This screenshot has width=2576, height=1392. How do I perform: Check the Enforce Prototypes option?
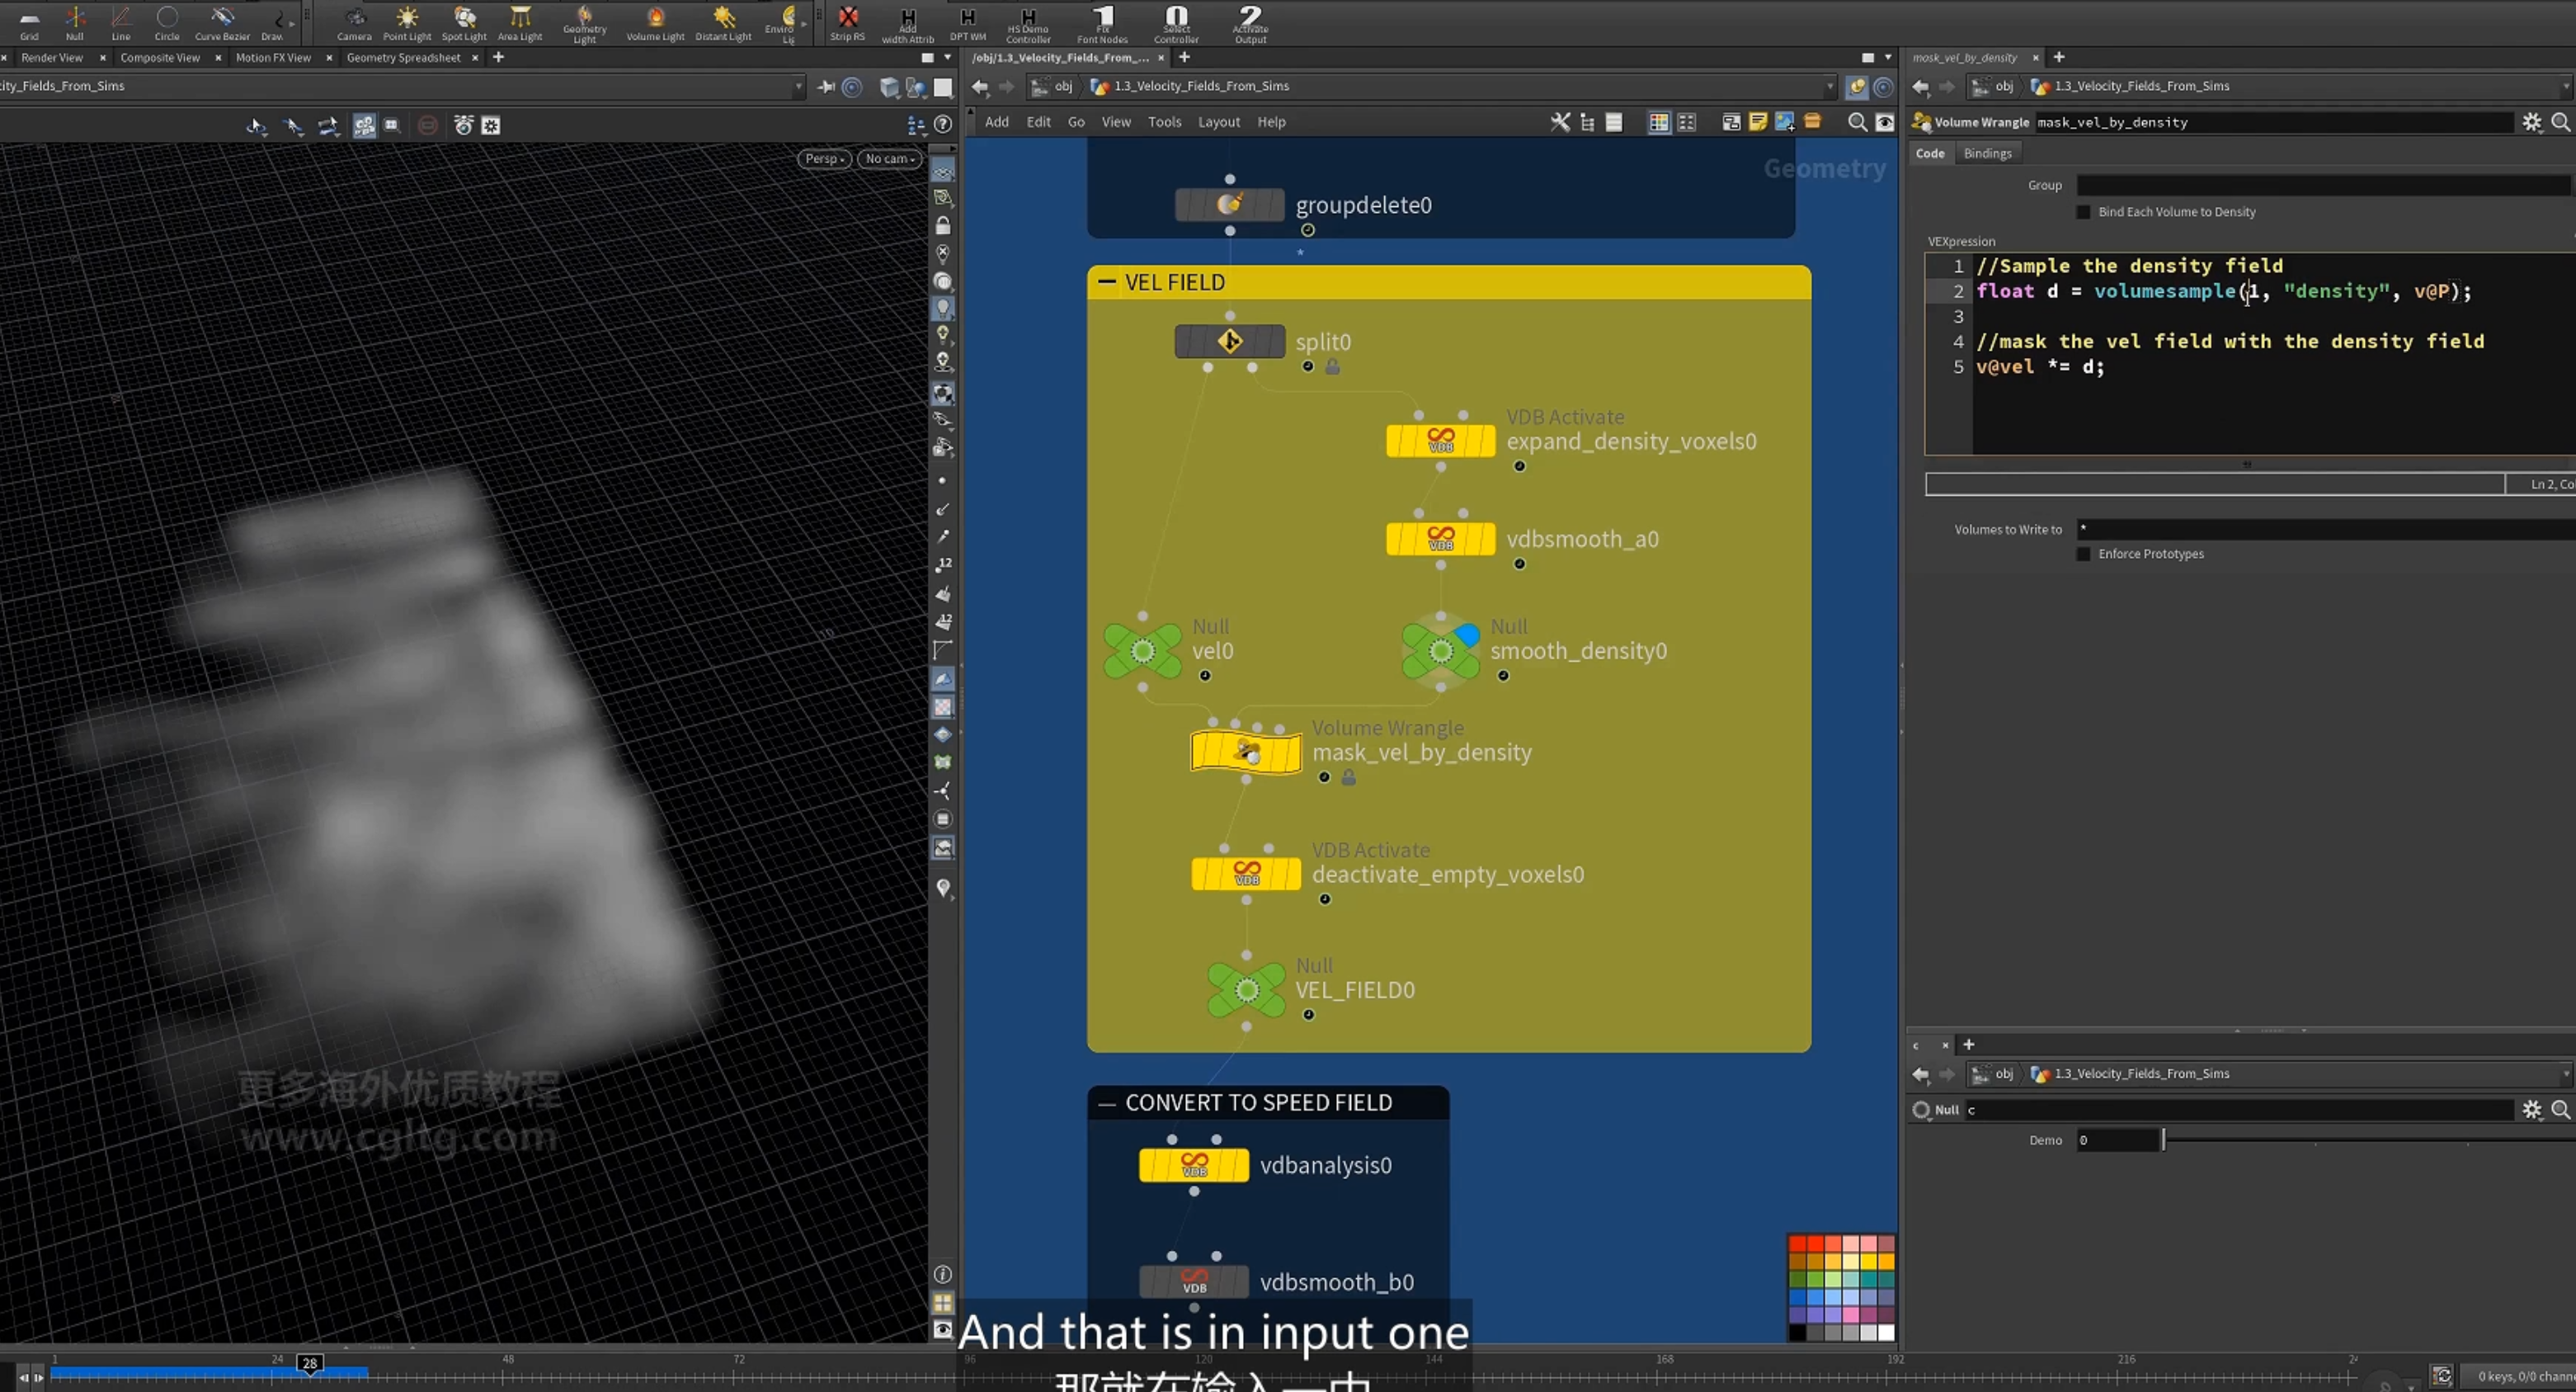(x=2084, y=554)
